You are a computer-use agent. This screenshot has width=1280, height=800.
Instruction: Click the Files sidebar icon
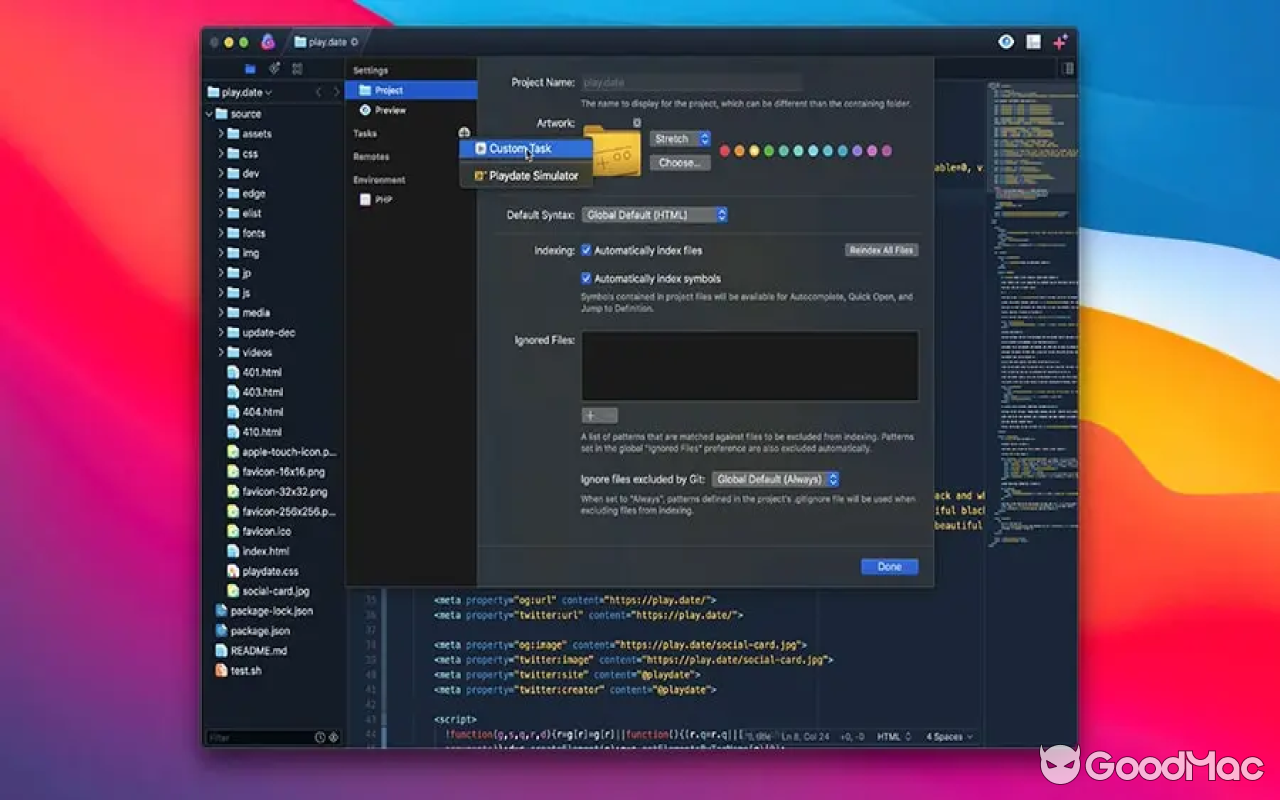[x=250, y=69]
